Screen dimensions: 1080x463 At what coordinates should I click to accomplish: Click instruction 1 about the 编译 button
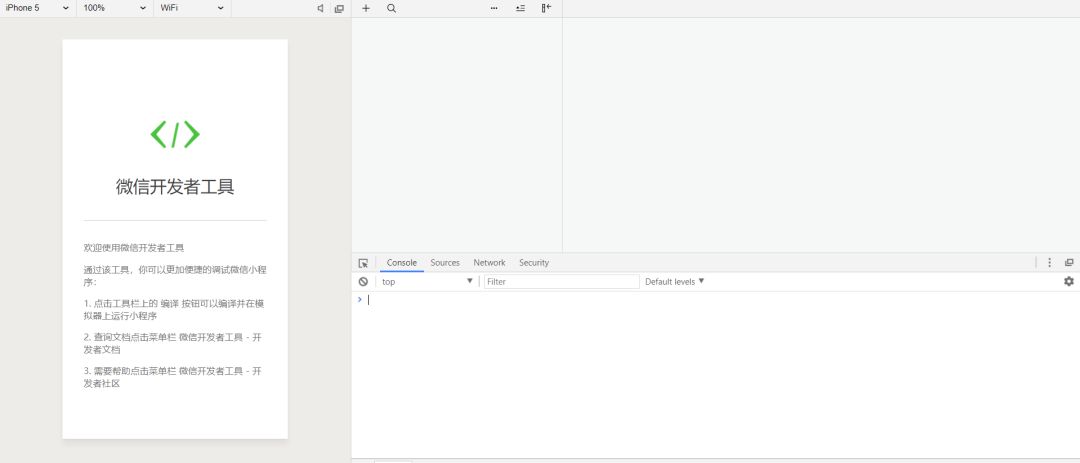(x=175, y=310)
